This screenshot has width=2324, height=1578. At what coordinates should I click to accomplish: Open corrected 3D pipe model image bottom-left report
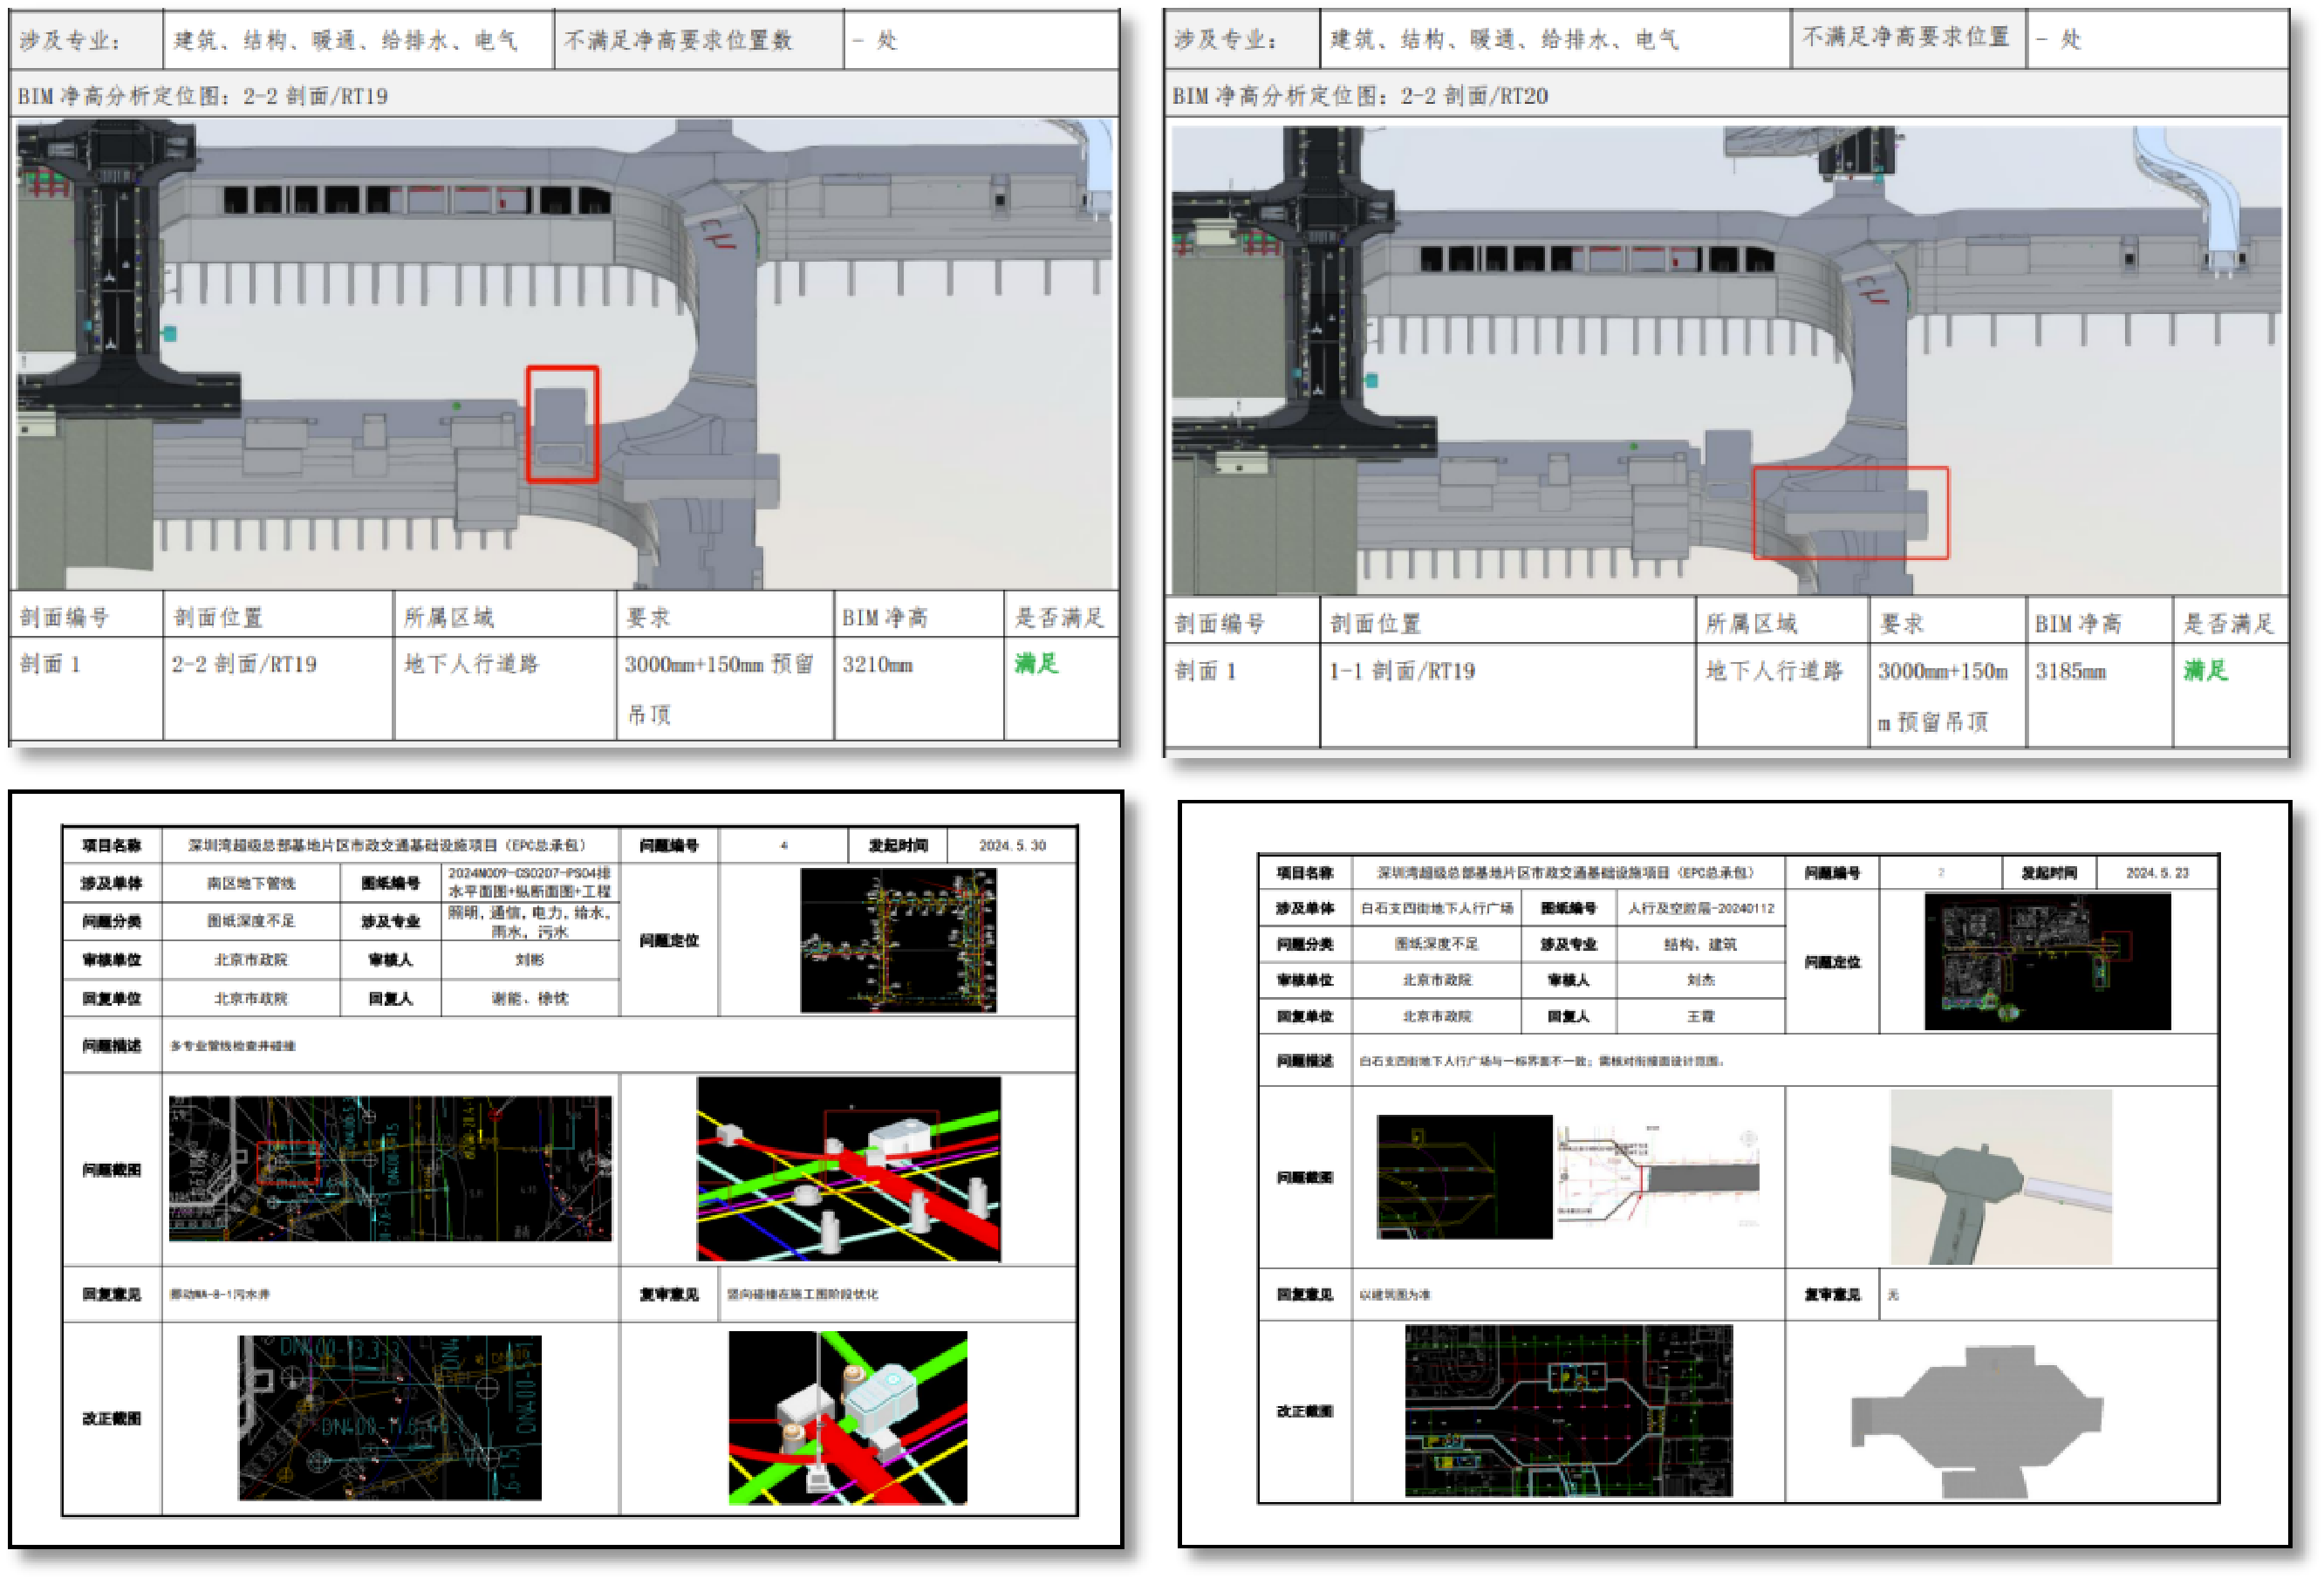click(x=848, y=1417)
